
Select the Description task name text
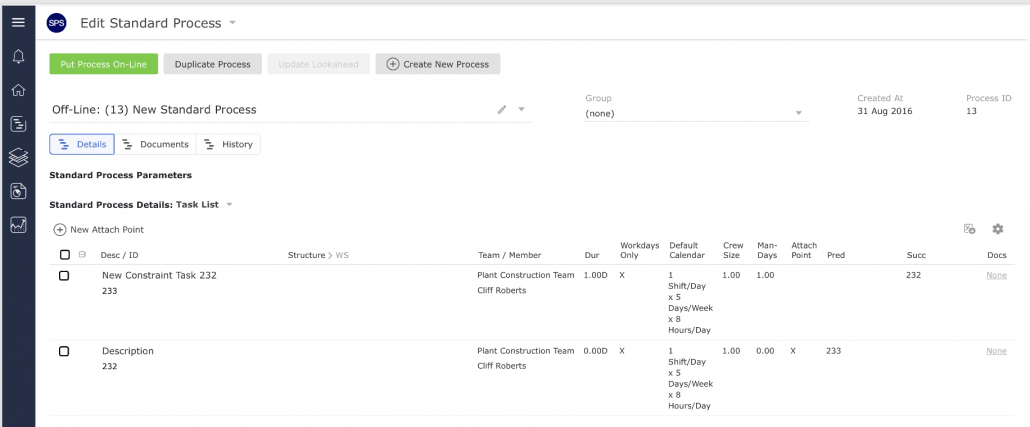click(x=127, y=351)
